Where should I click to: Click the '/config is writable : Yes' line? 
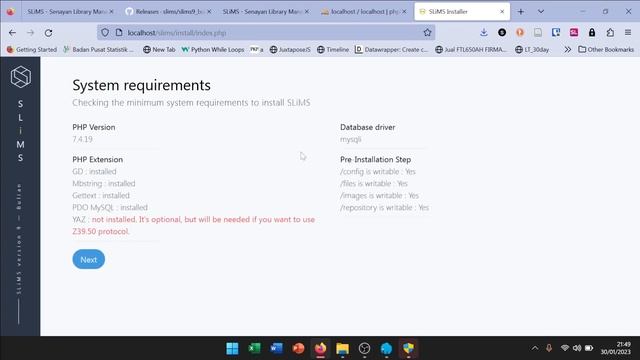tap(378, 171)
